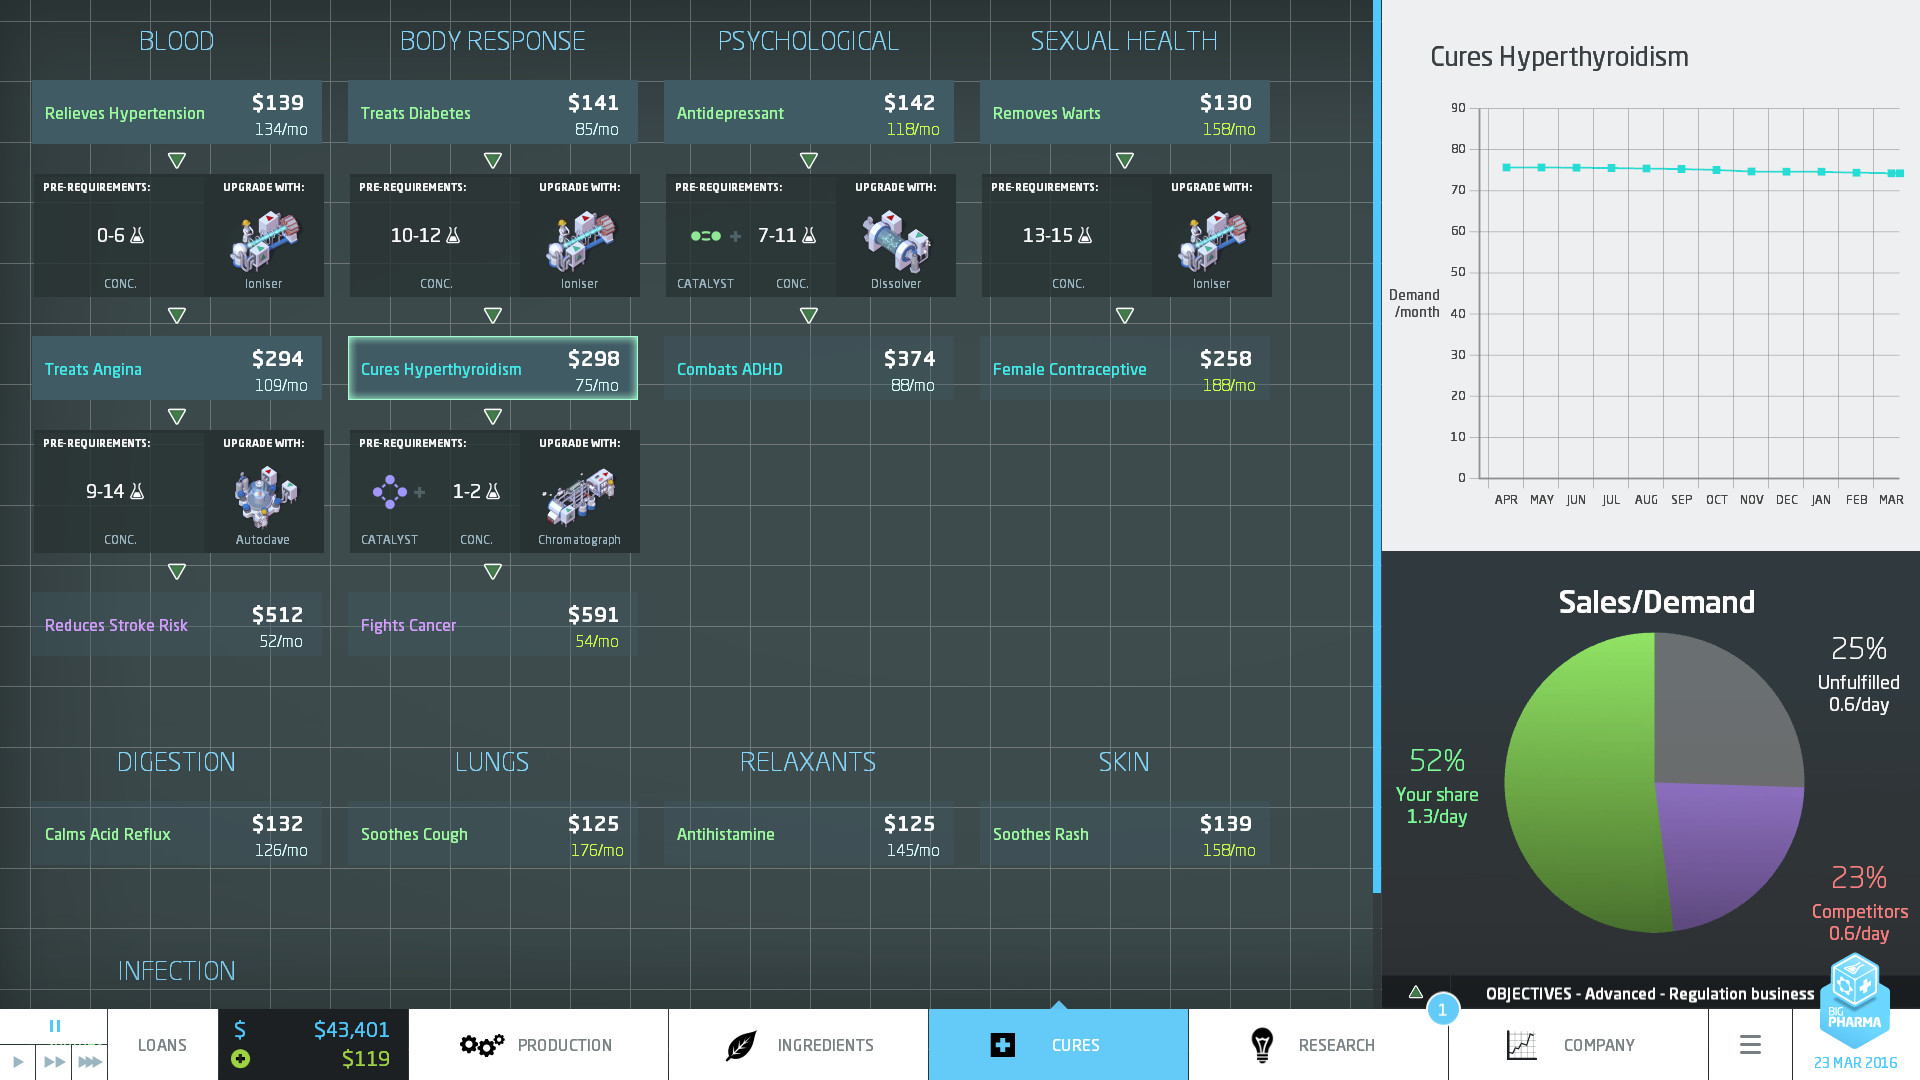Screen dimensions: 1920x1080
Task: Open the Ingredients leaf icon
Action: [x=740, y=1044]
